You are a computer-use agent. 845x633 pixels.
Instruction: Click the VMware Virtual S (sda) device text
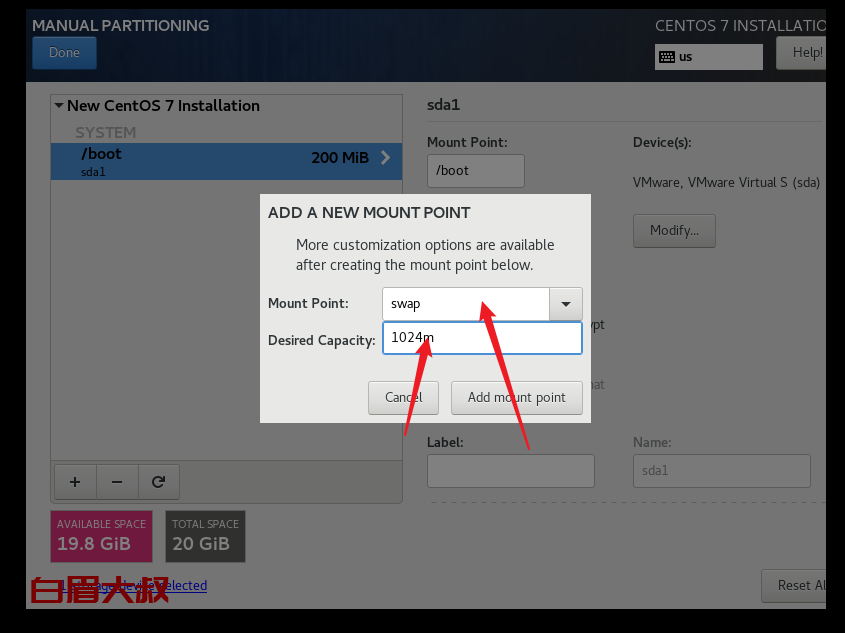726,183
